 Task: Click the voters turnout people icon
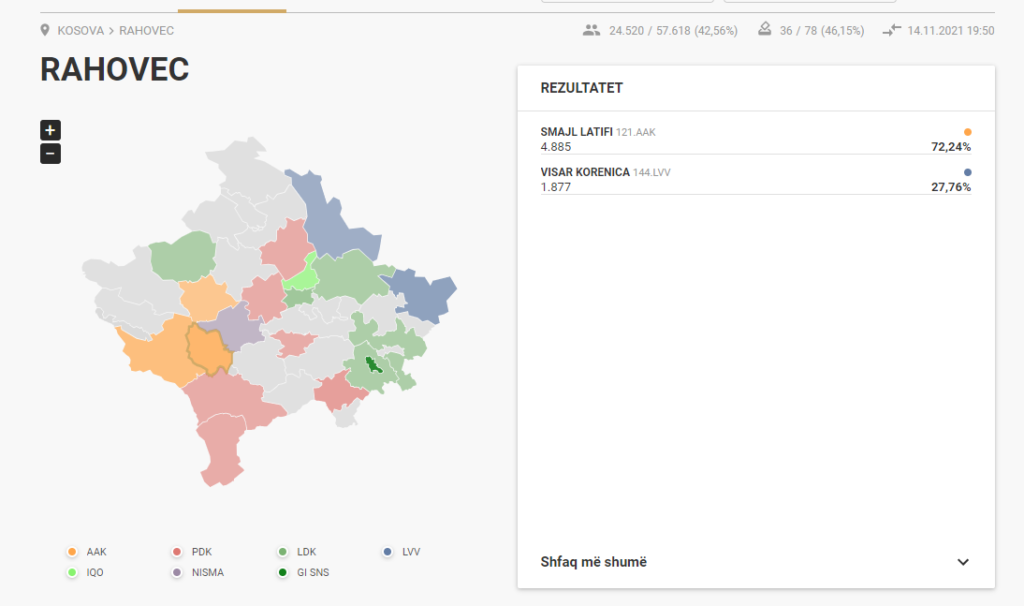pyautogui.click(x=591, y=31)
